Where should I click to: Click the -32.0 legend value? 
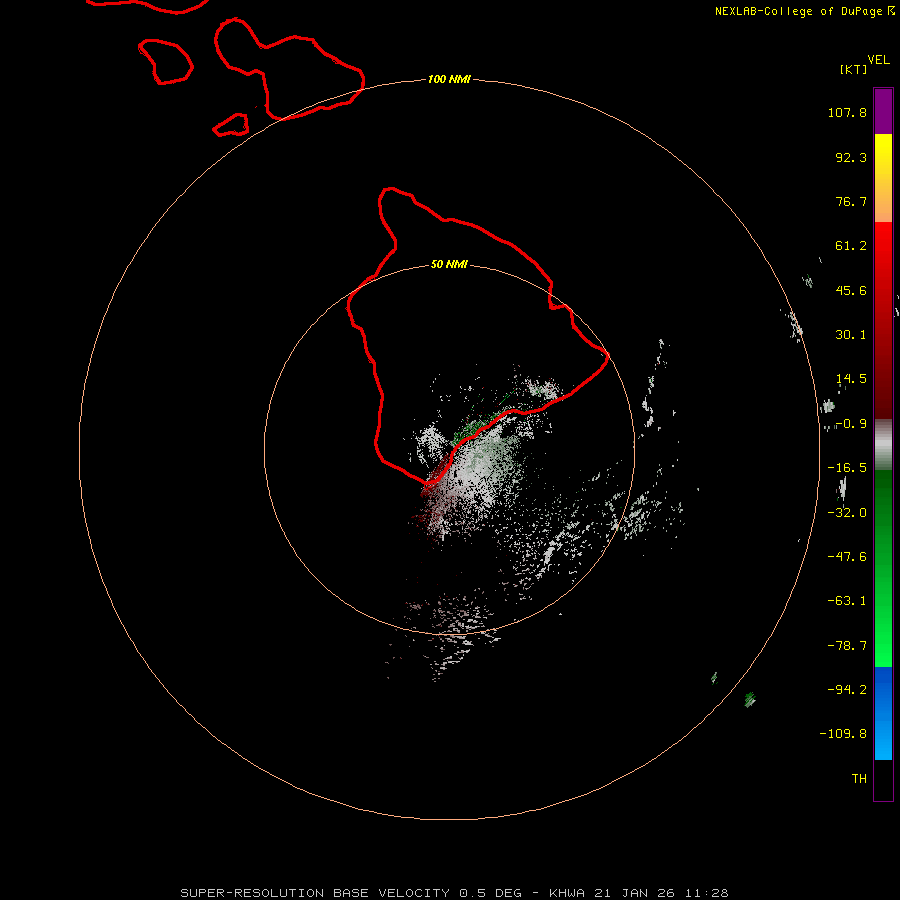pyautogui.click(x=847, y=513)
